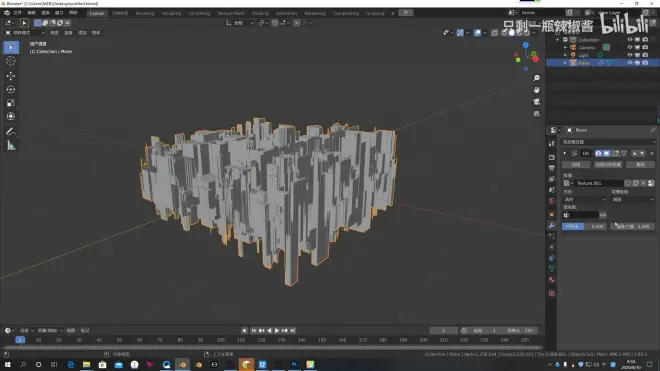
Task: Select the Scale tool
Action: pos(11,103)
